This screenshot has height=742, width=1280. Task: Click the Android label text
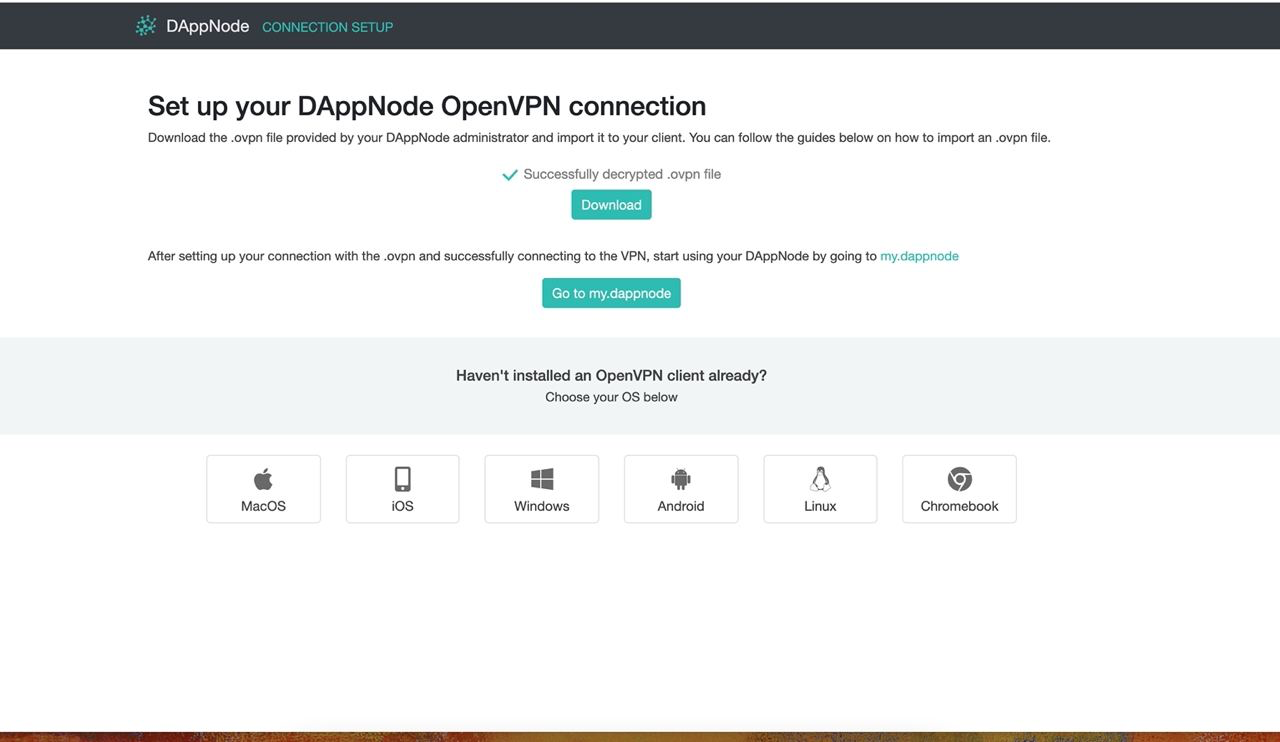[681, 506]
